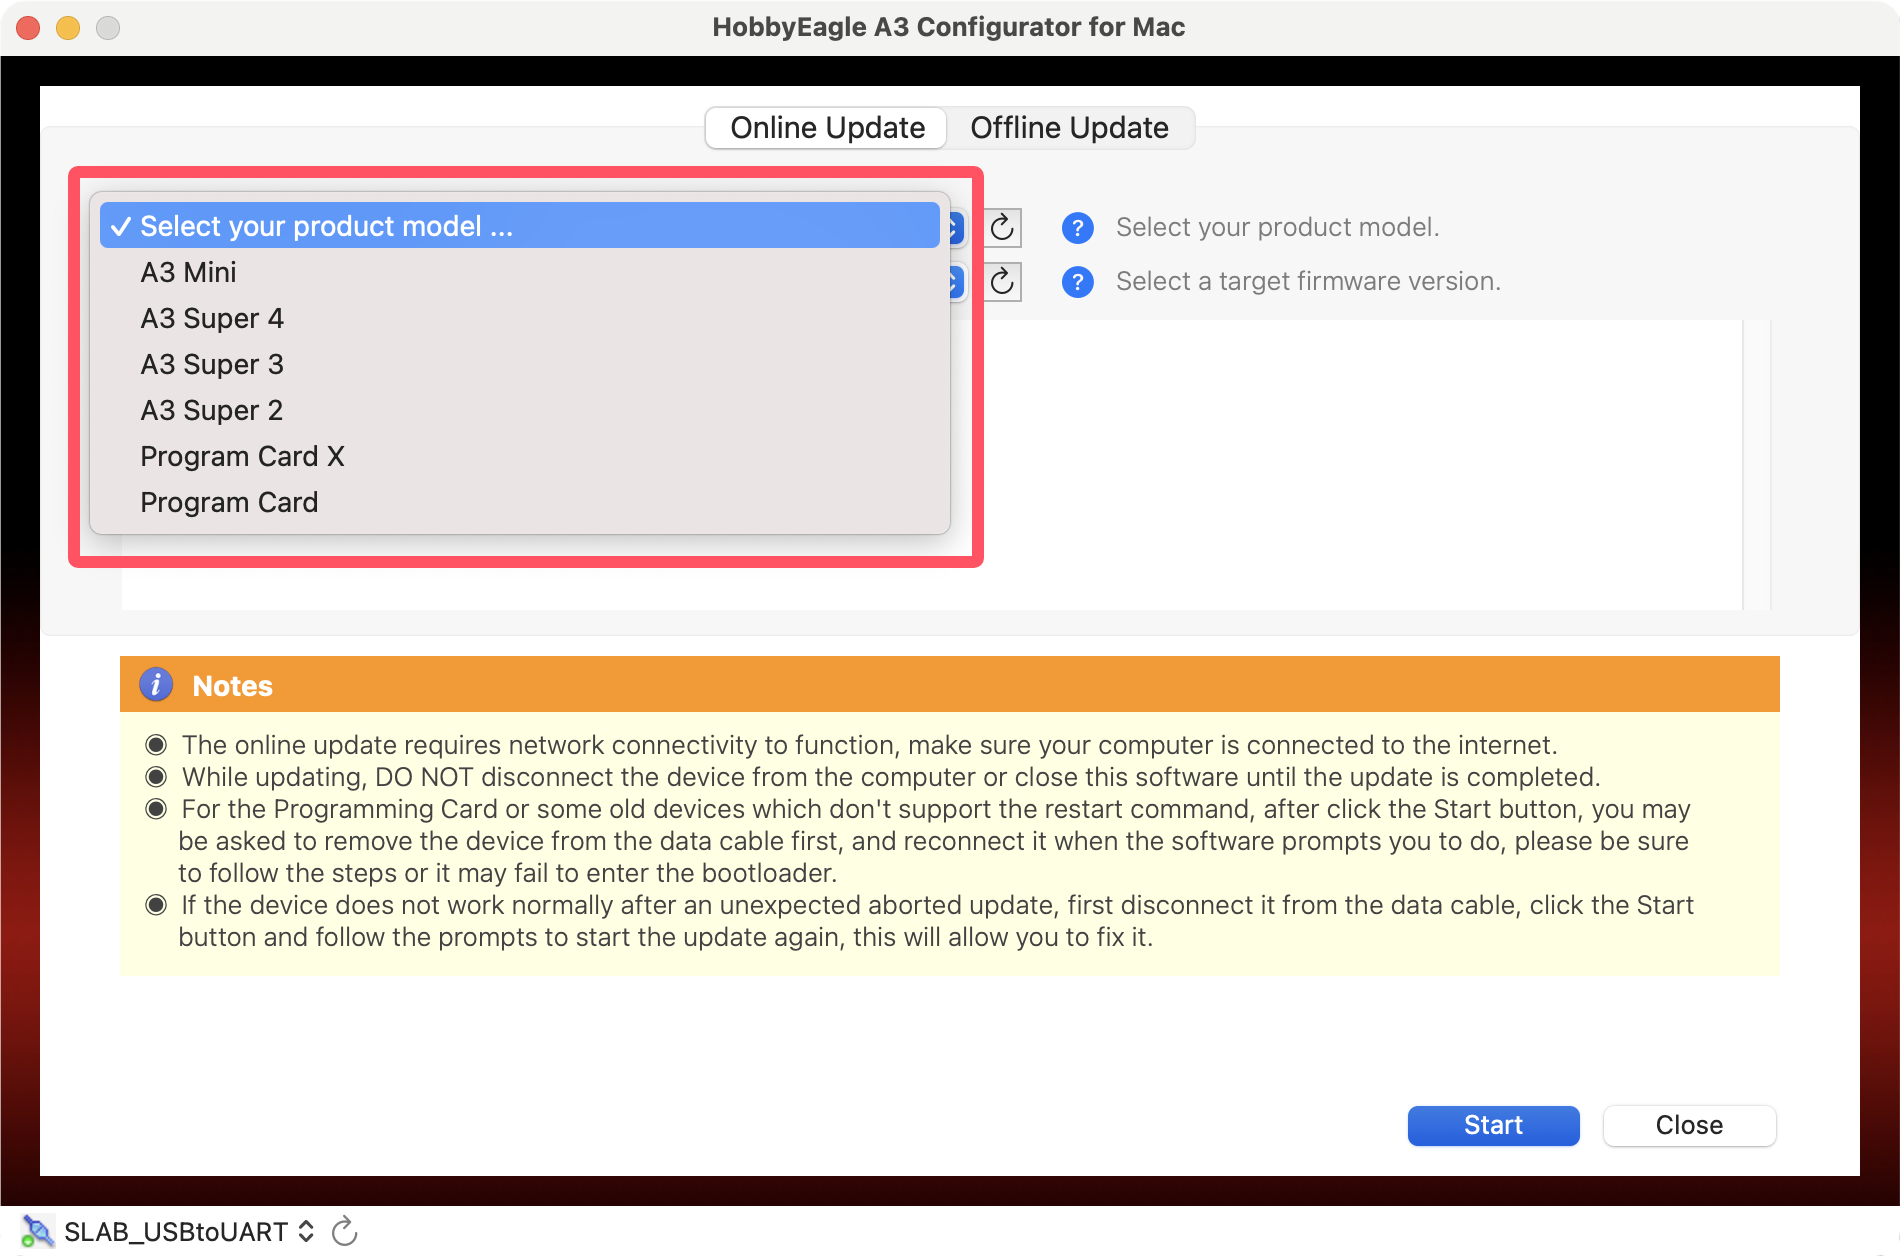Open the SLAB_USBtoUART port dropdown
The image size is (1900, 1256).
tap(190, 1231)
